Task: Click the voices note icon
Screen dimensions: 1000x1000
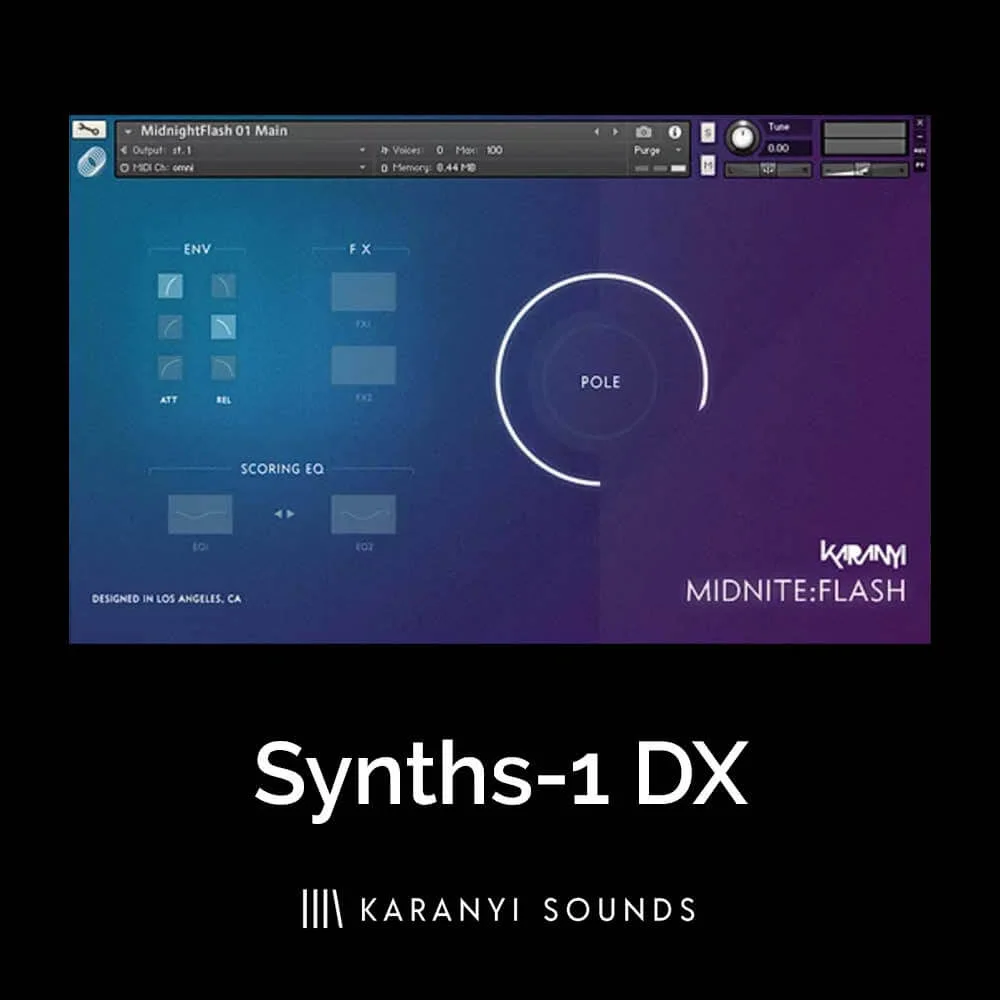Action: [x=385, y=150]
